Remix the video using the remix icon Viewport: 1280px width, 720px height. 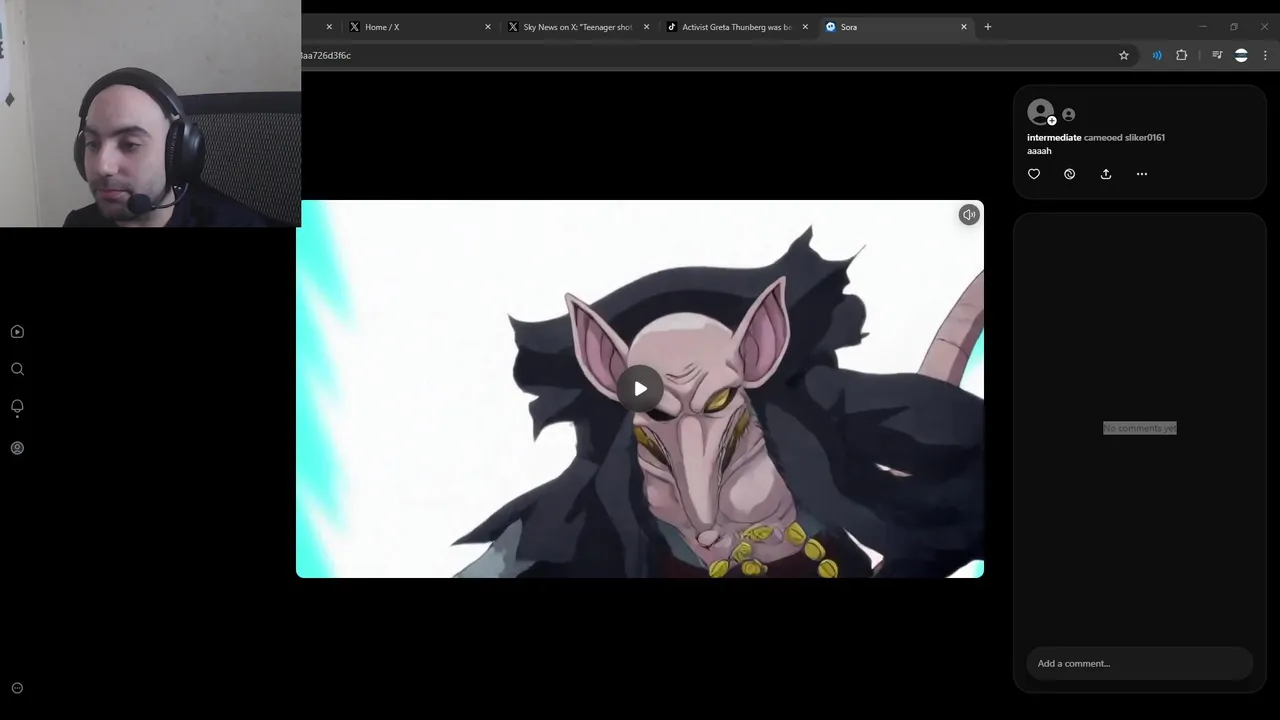click(x=1069, y=174)
